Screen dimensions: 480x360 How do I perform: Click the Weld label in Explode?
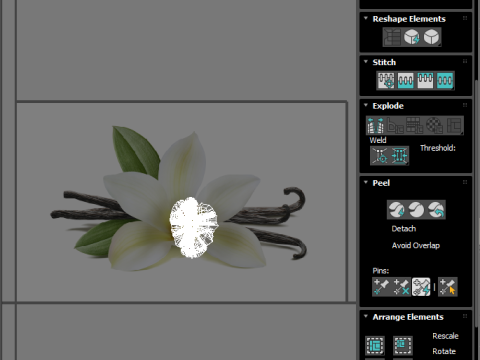tap(378, 140)
